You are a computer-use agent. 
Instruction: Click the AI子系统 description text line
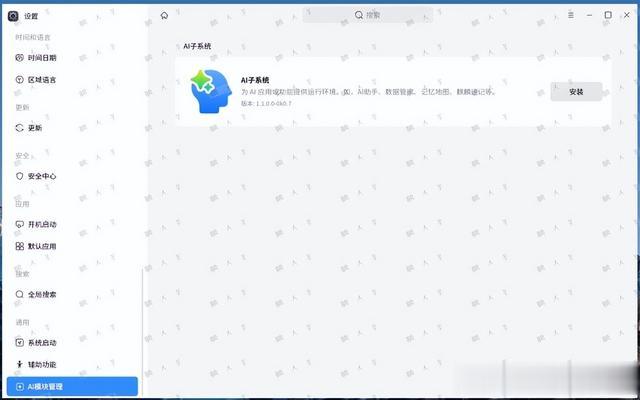pyautogui.click(x=368, y=92)
